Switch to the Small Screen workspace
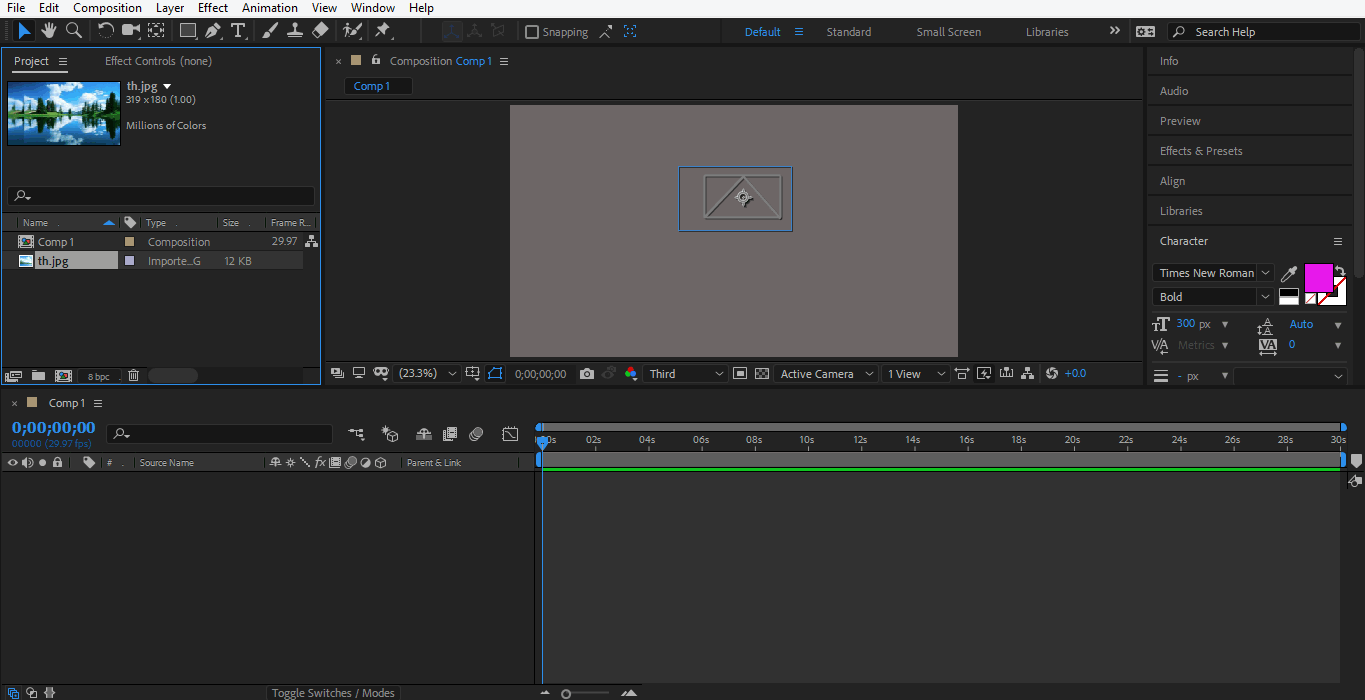Viewport: 1365px width, 700px height. pos(948,32)
